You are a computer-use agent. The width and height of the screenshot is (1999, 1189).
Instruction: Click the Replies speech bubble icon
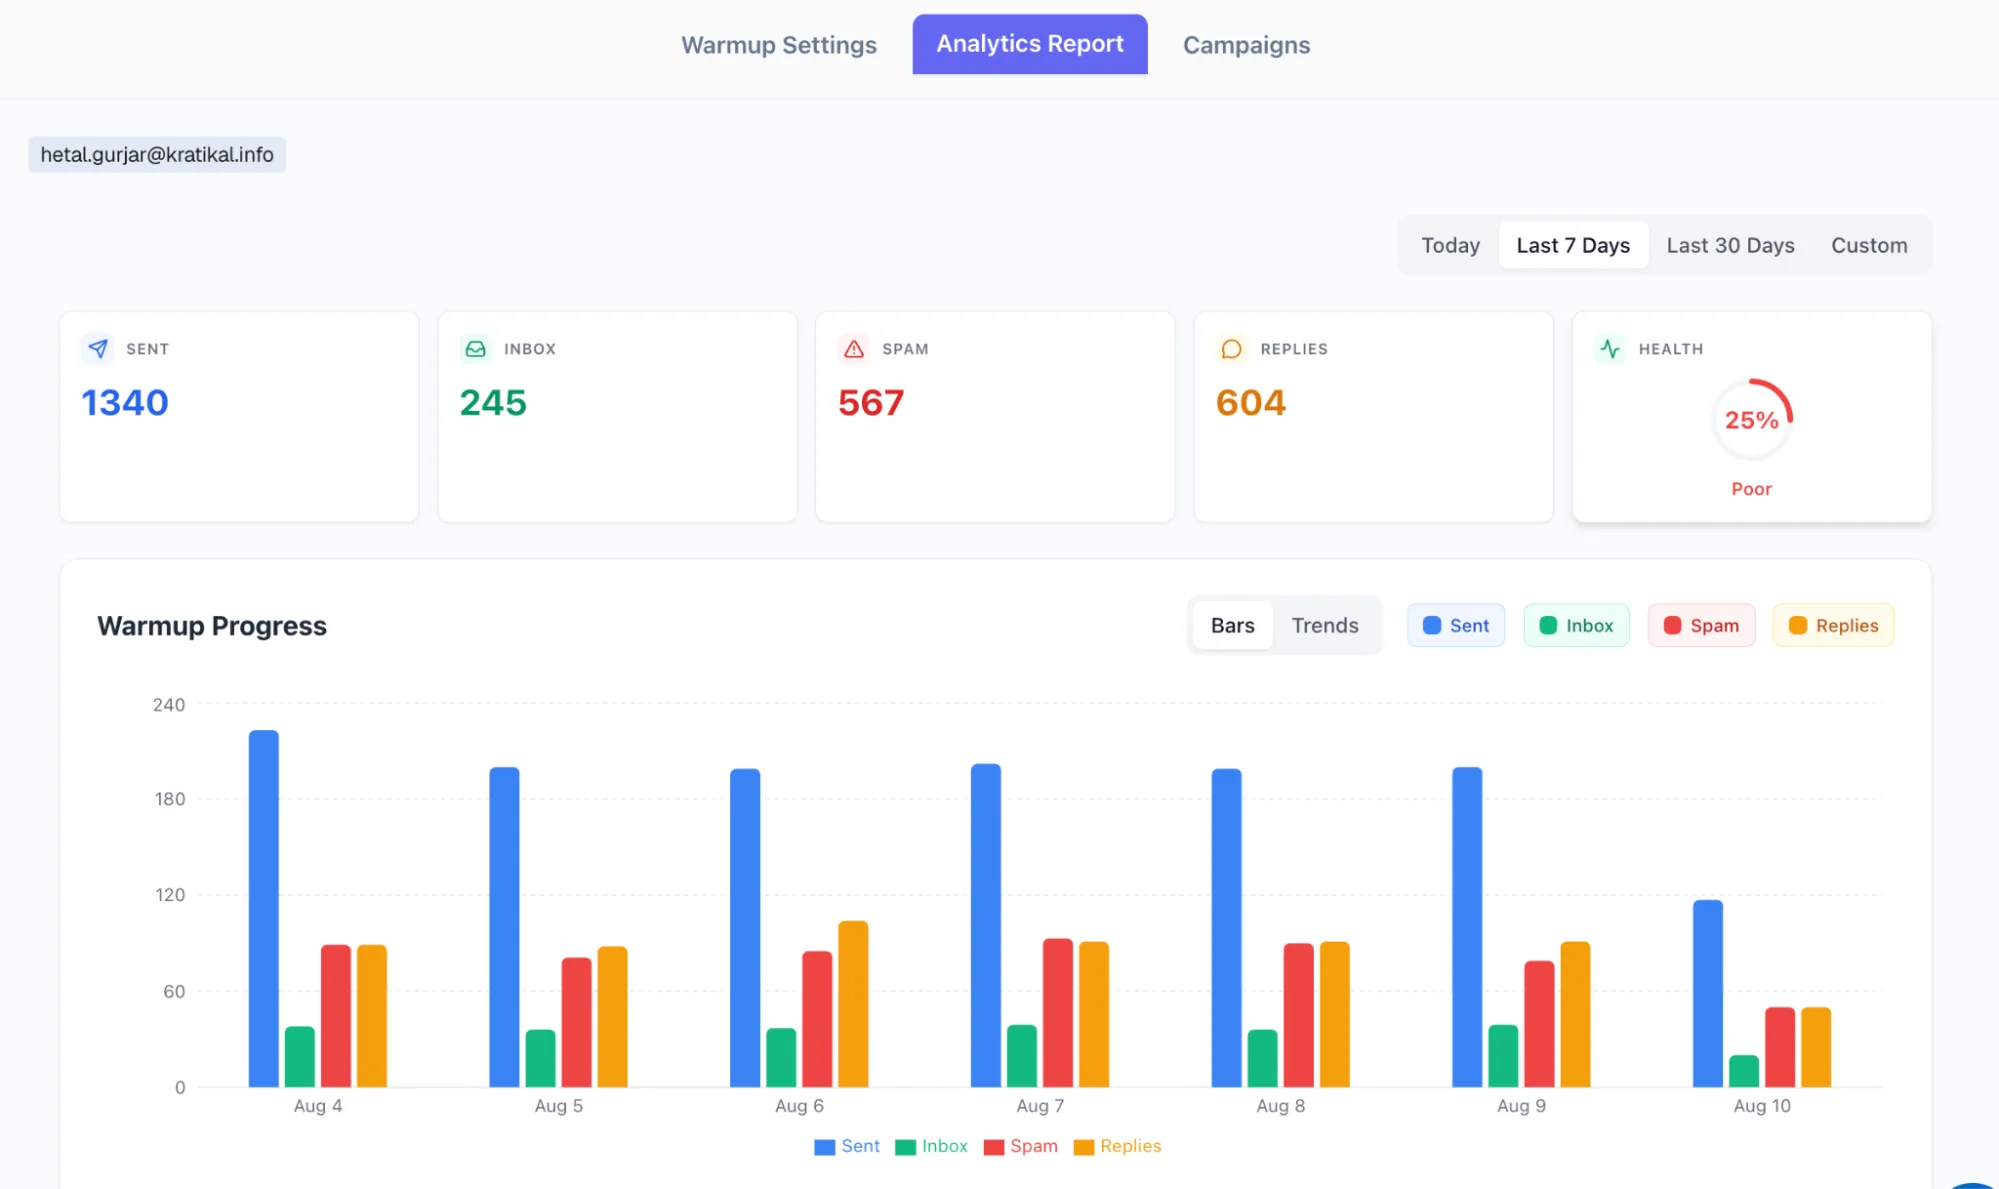1231,348
